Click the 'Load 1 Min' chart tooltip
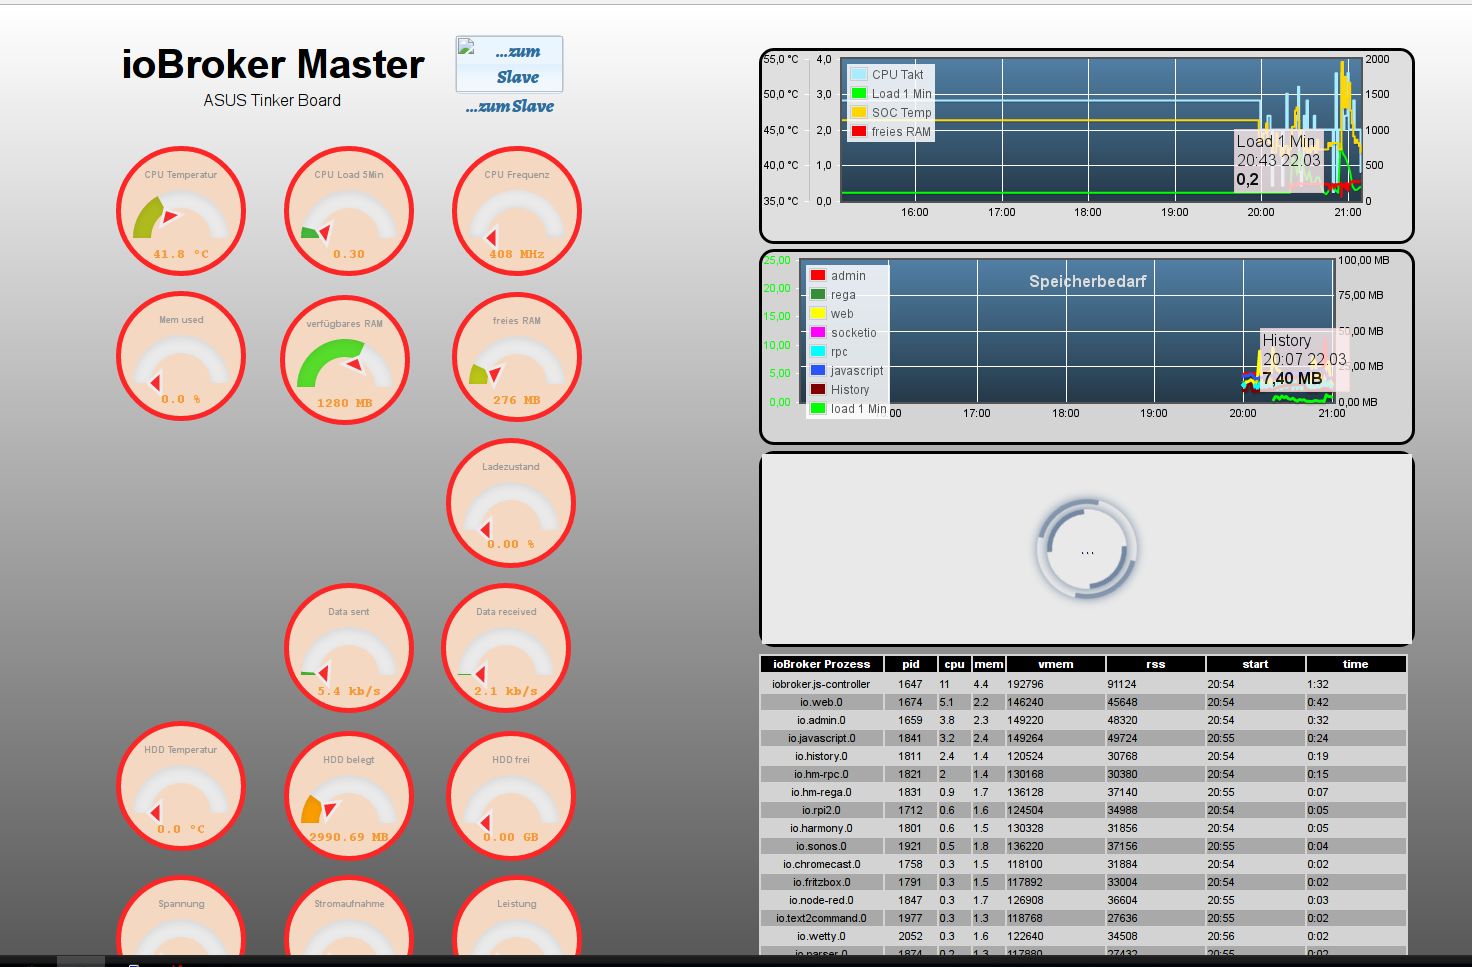This screenshot has height=967, width=1472. pos(1279,160)
